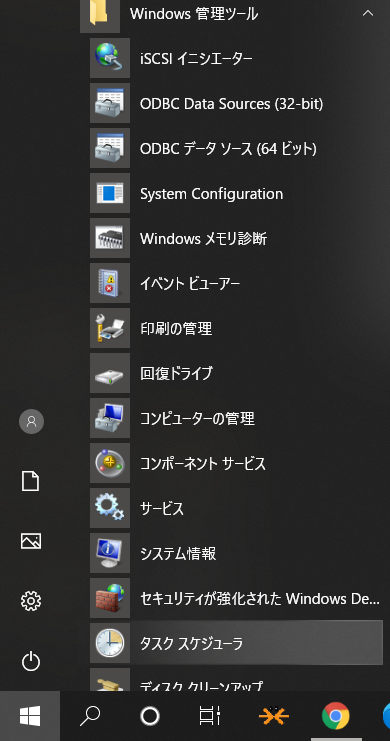The height and width of the screenshot is (741, 390).
Task: Select コンピューターの管理 from the list
Action: 236,418
